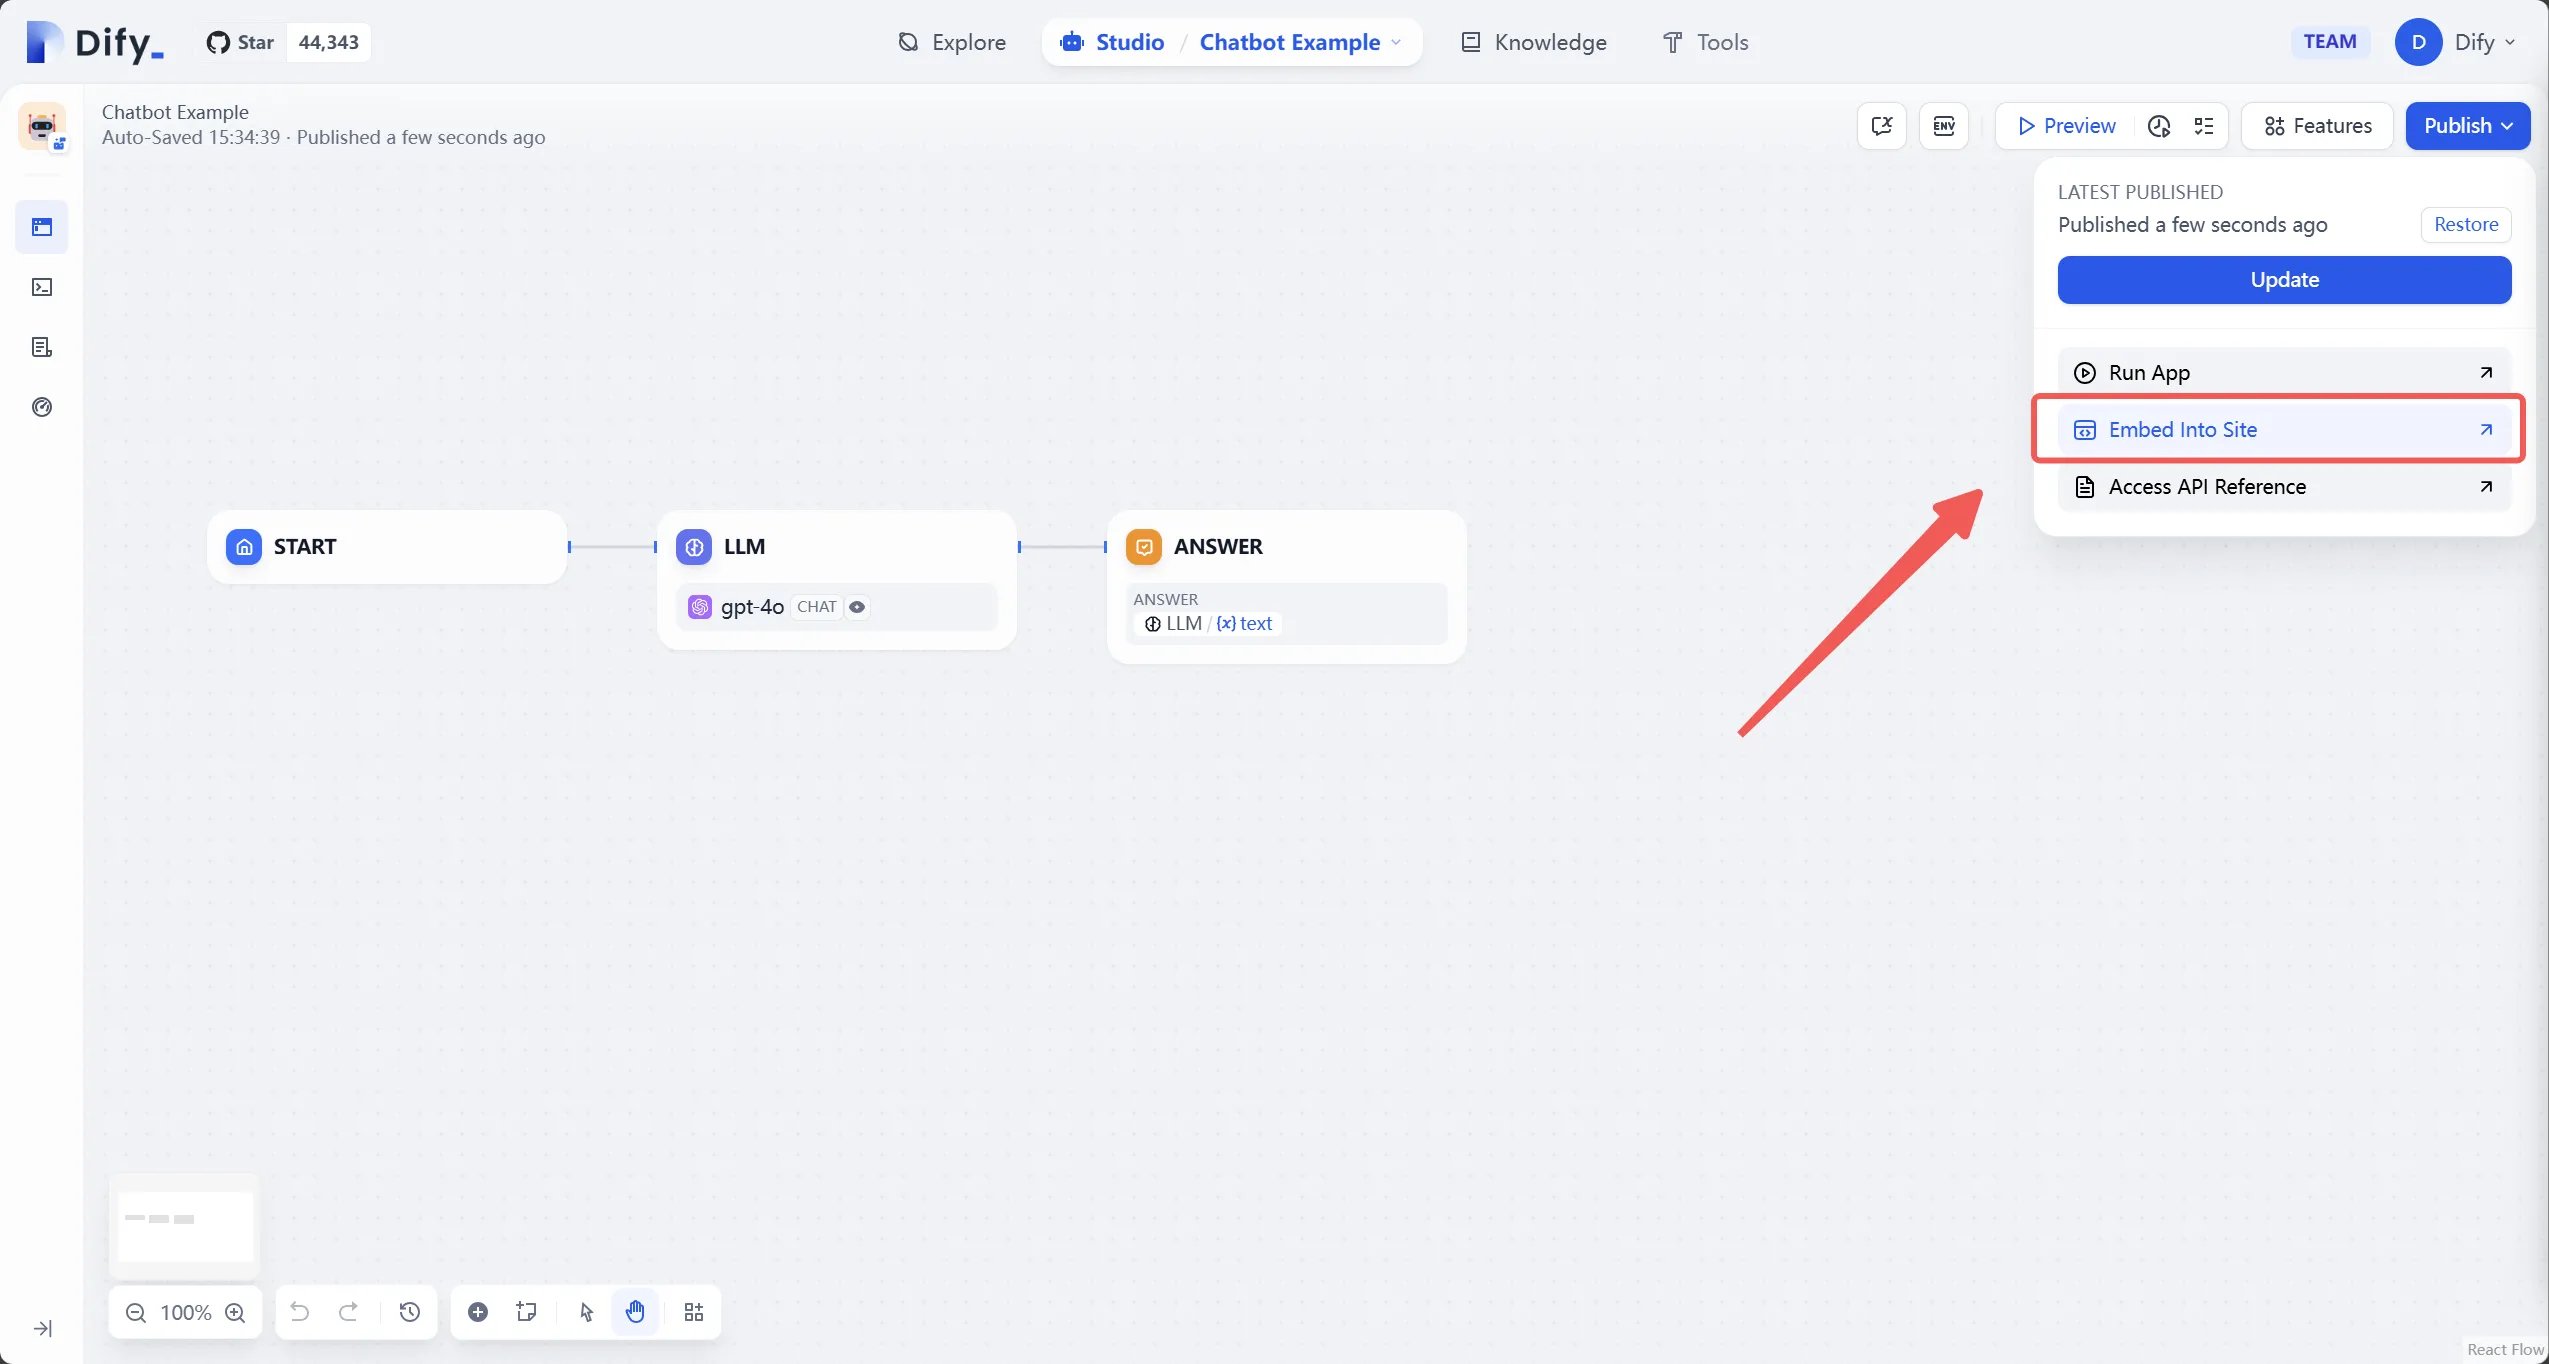The image size is (2549, 1364).
Task: Open Monitoring via gauge sidebar icon
Action: tap(41, 406)
